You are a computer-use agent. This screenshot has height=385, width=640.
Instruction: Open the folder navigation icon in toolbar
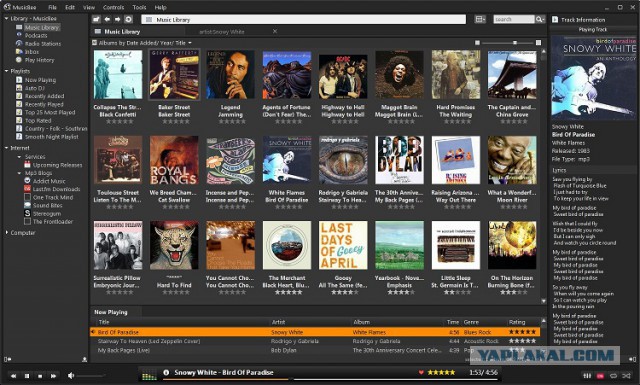[96, 19]
